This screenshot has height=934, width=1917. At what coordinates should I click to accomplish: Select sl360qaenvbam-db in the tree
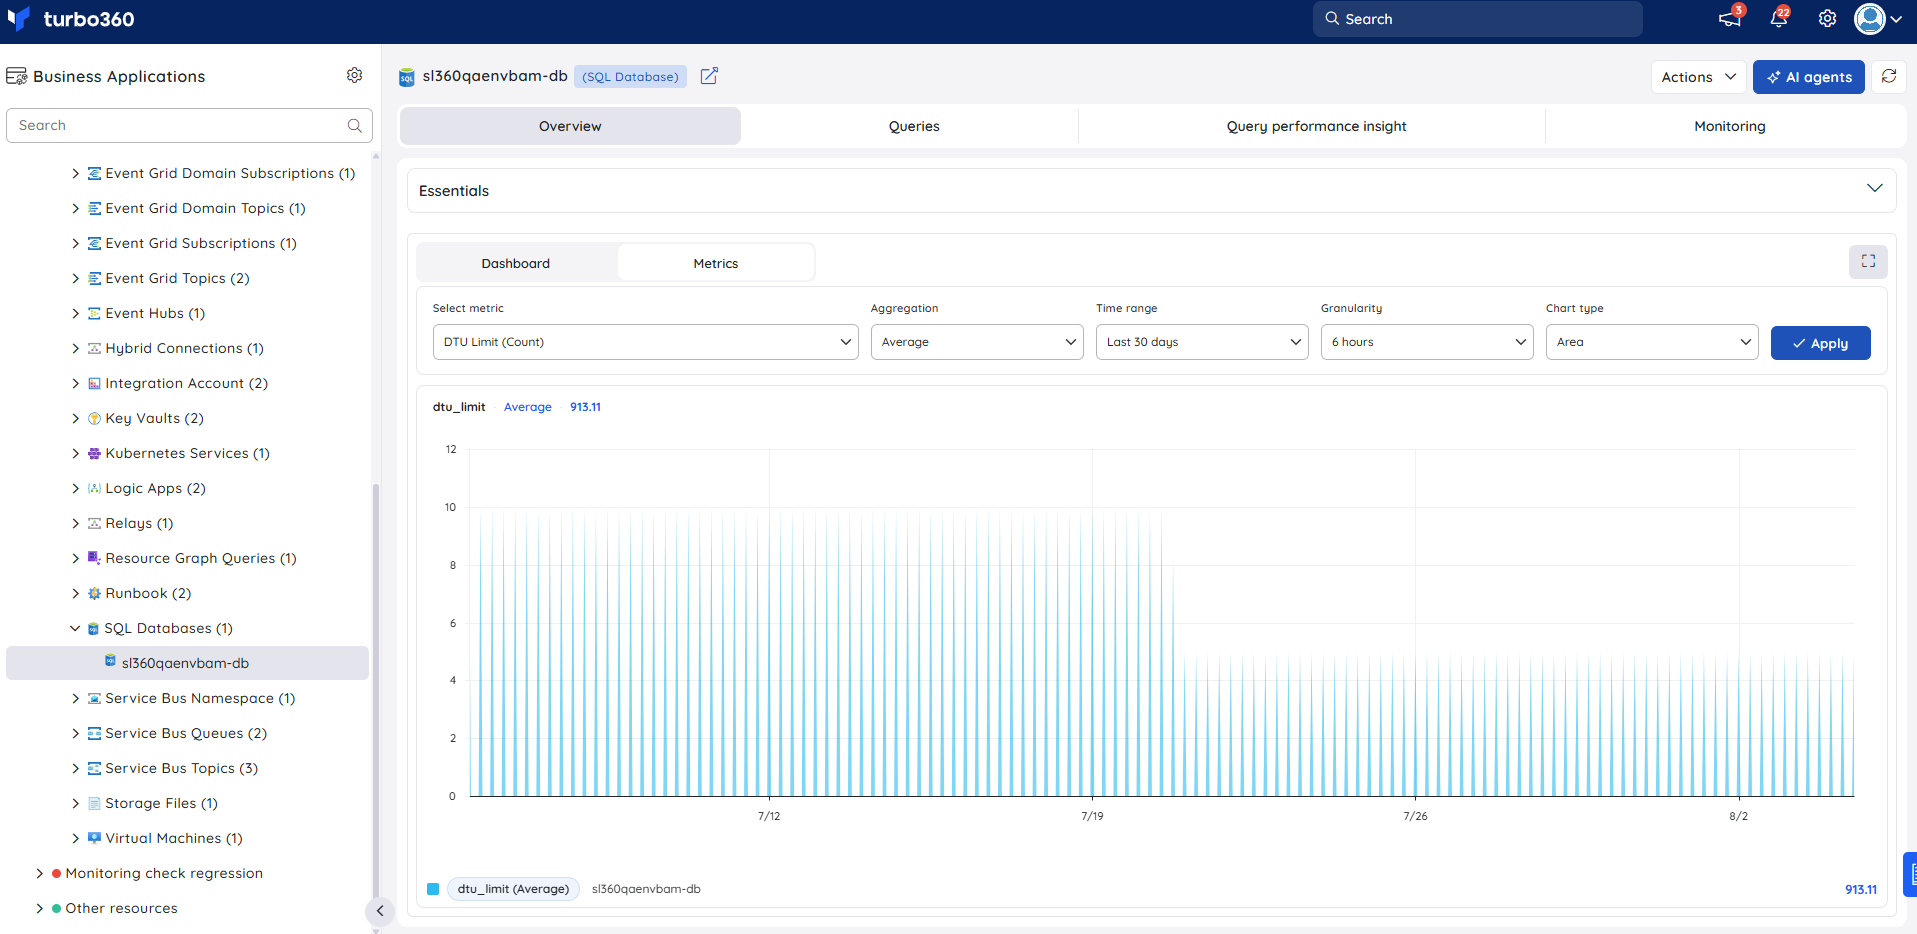pyautogui.click(x=187, y=663)
